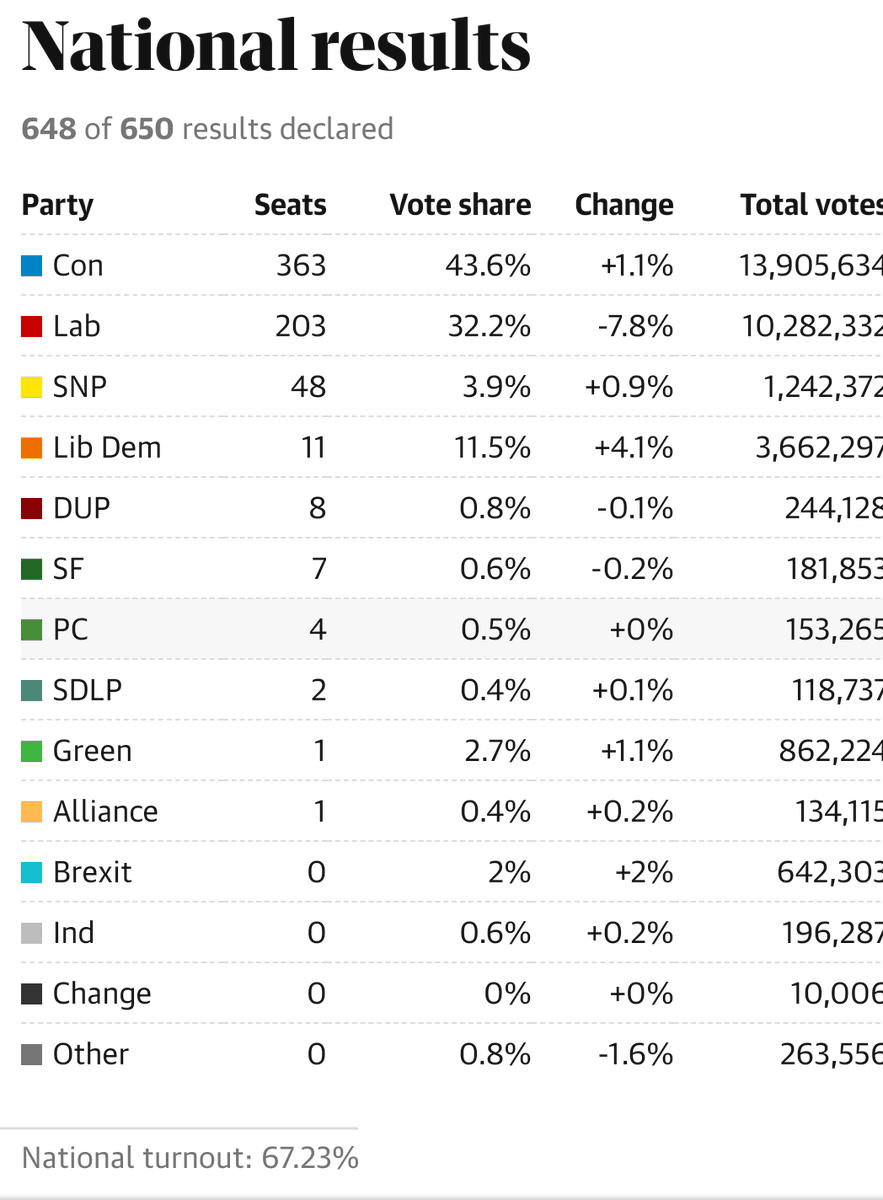Select the highlighted PC party row label
This screenshot has width=883, height=1200.
[x=70, y=630]
